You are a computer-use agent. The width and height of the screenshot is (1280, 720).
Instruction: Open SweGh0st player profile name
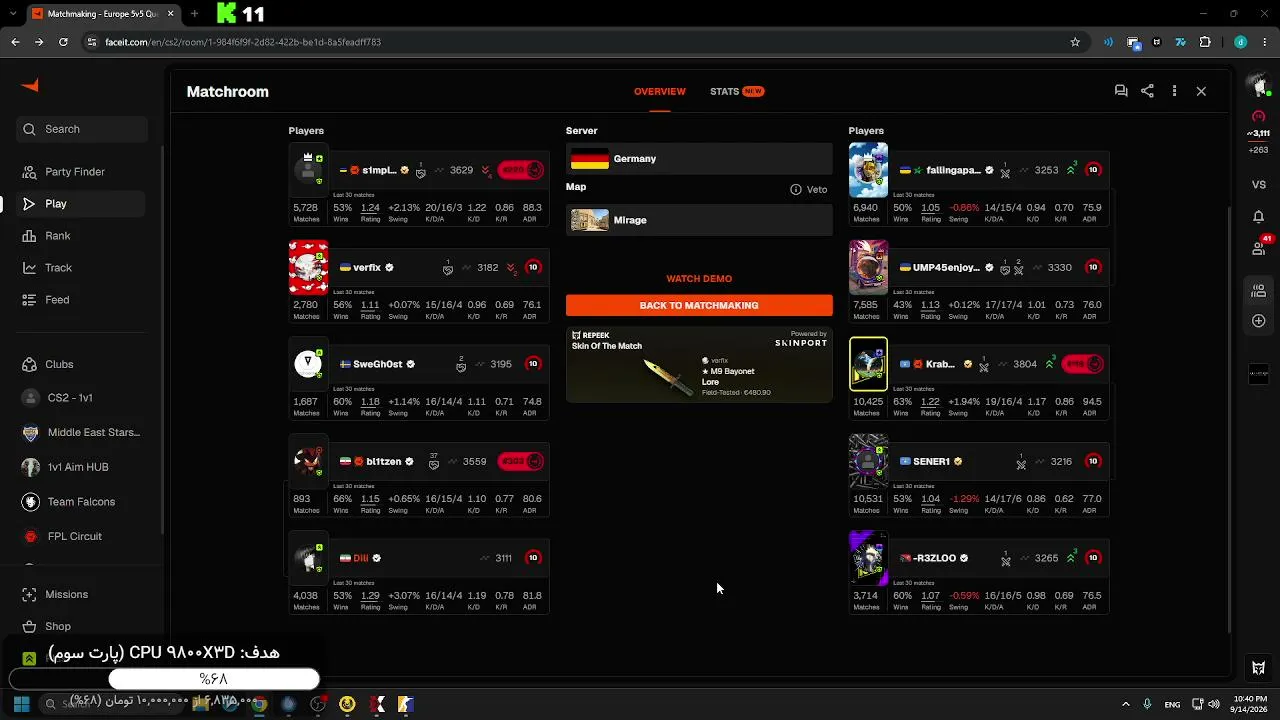pyautogui.click(x=378, y=364)
